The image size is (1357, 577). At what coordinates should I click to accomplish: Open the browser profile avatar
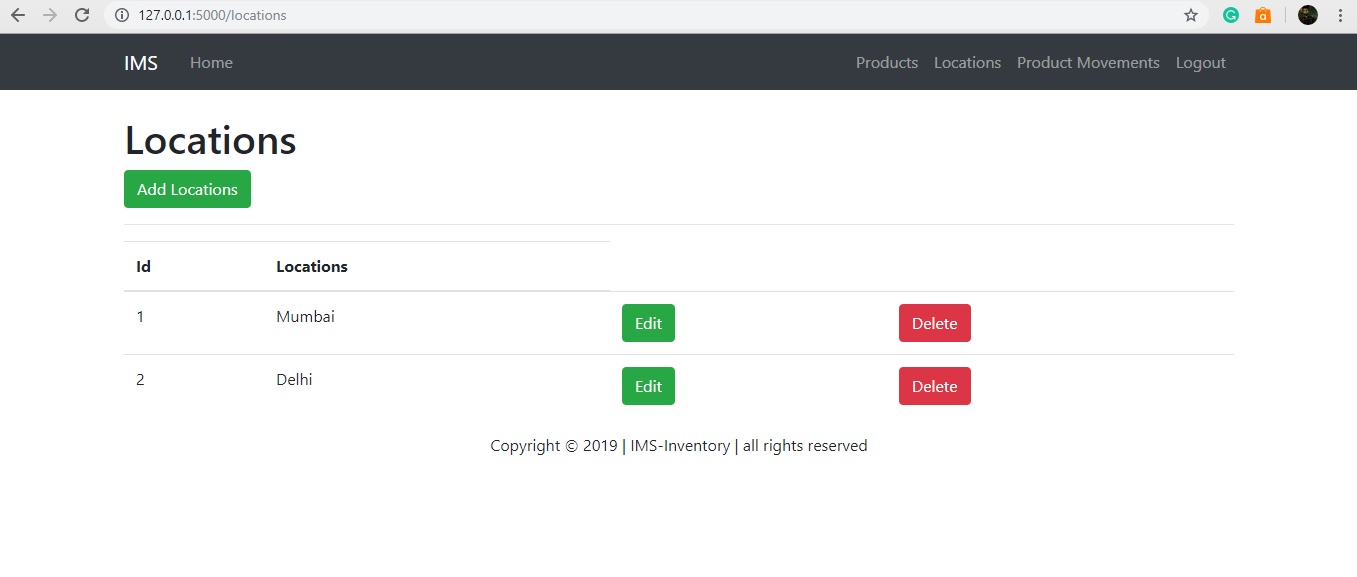tap(1307, 15)
